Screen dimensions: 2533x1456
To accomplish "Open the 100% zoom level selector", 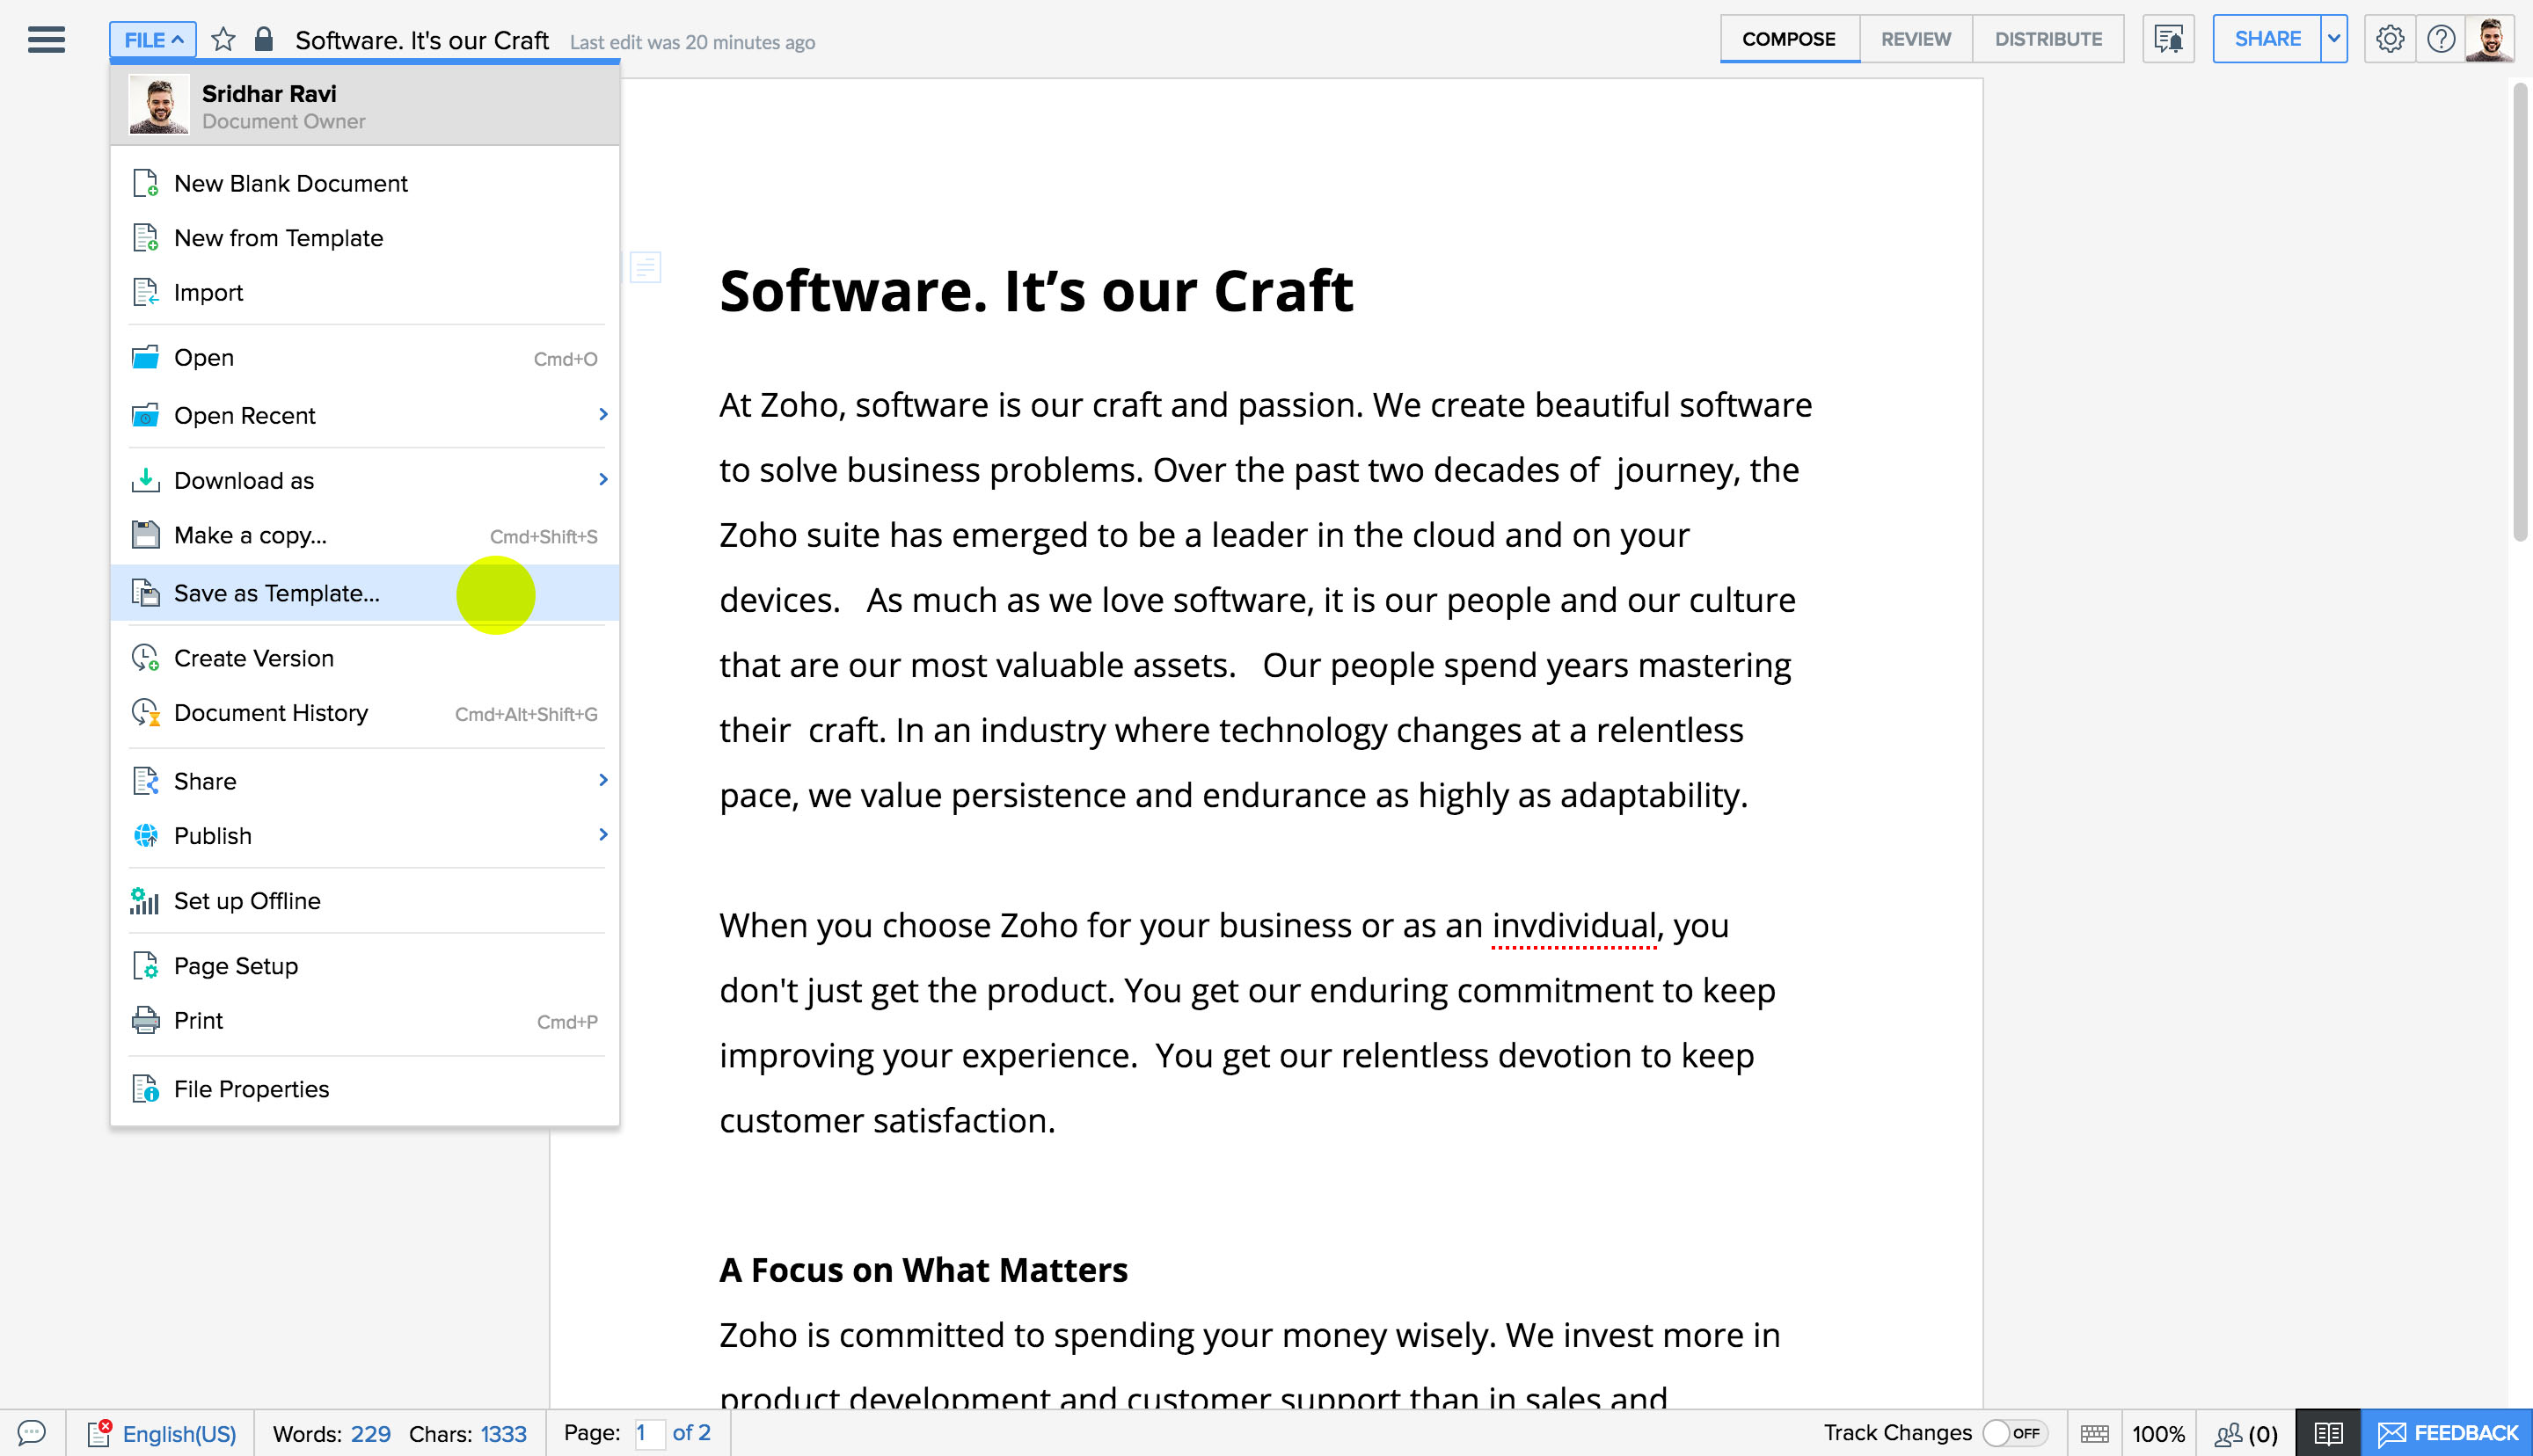I will pyautogui.click(x=2158, y=1434).
